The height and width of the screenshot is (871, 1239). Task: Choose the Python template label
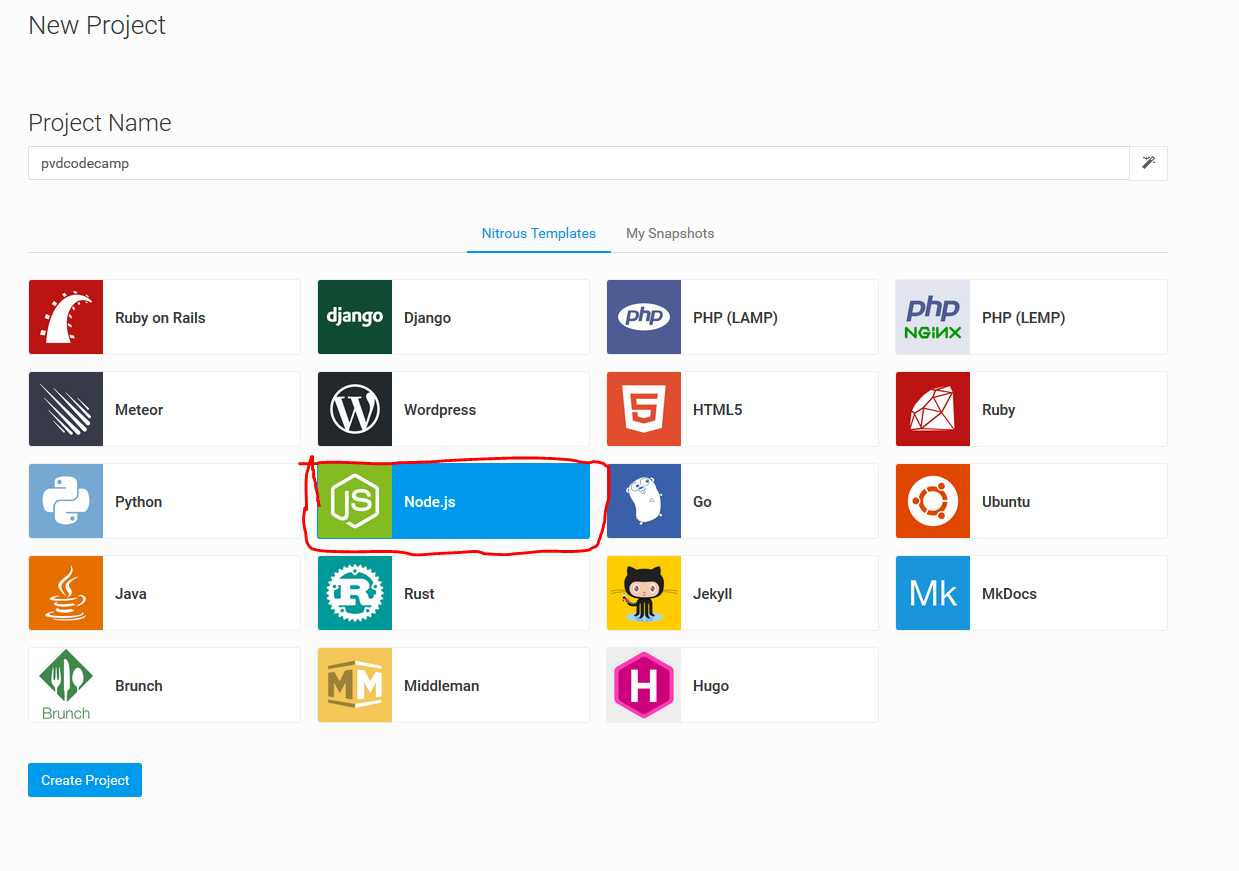(x=138, y=502)
